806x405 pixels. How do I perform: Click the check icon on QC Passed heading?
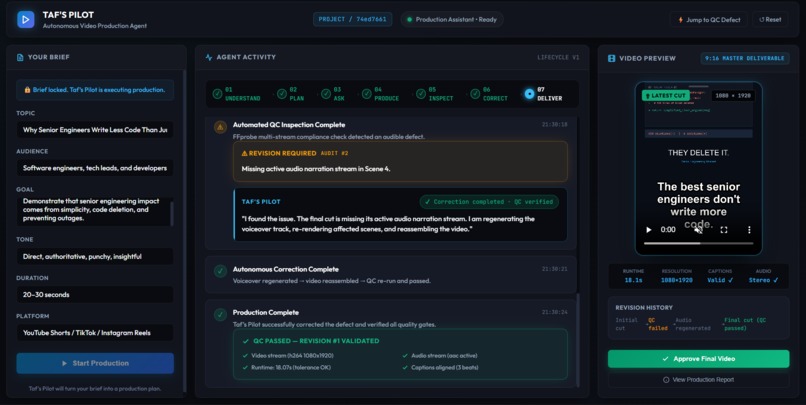coord(246,341)
